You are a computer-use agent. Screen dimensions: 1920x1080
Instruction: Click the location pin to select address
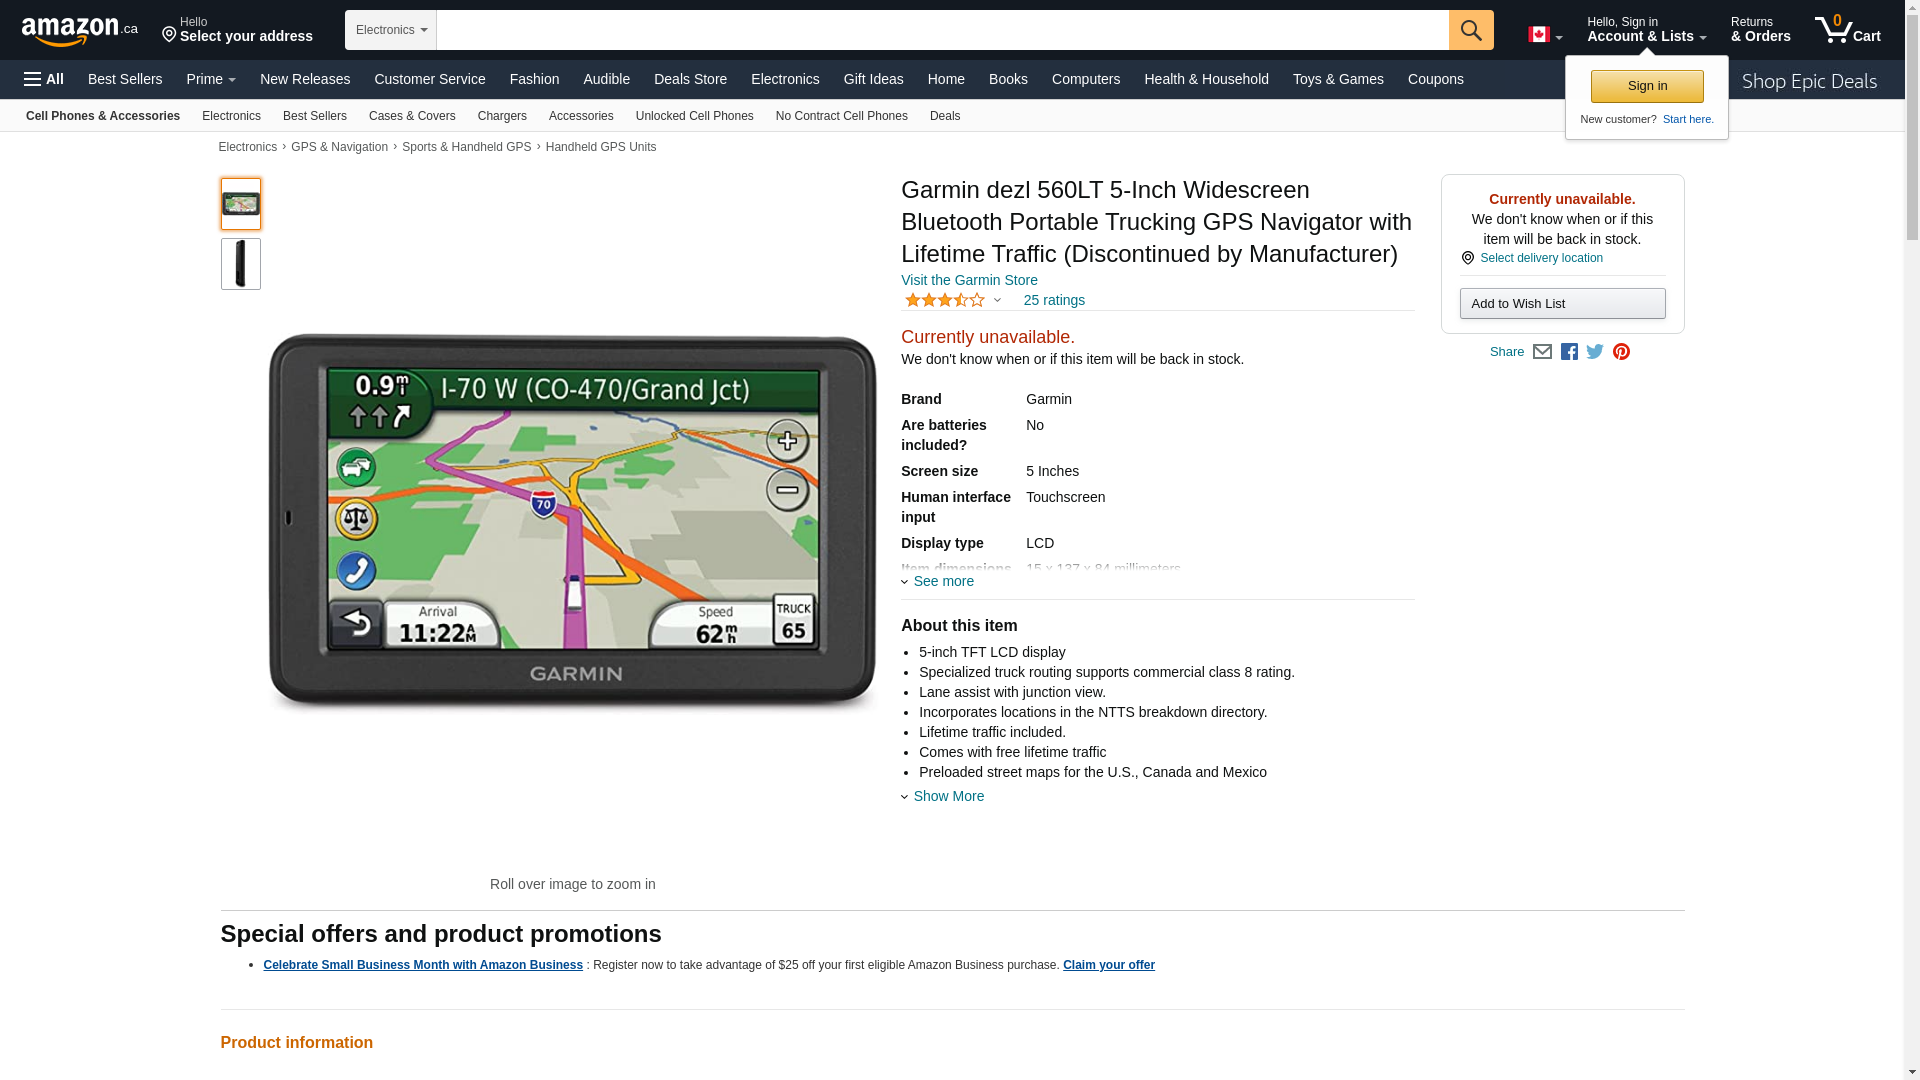(x=169, y=36)
